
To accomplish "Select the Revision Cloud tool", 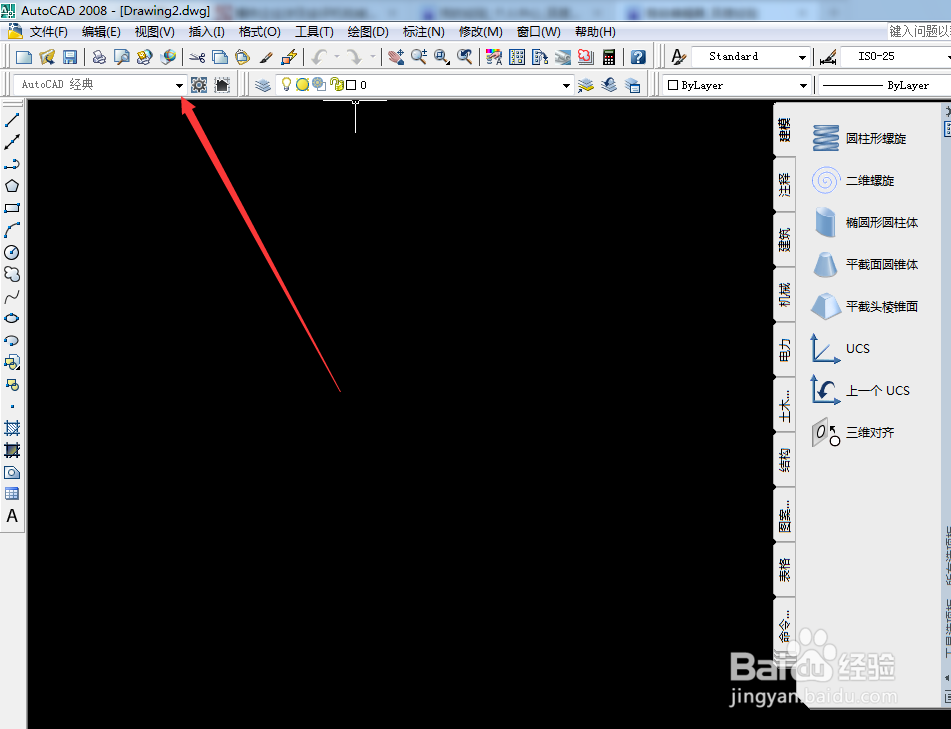I will point(12,274).
